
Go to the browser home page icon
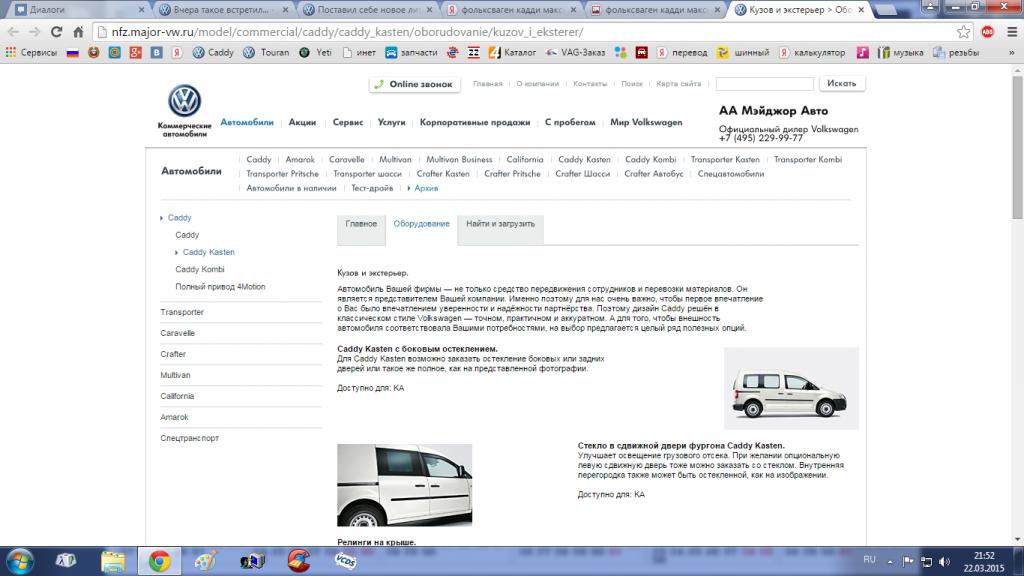click(78, 31)
